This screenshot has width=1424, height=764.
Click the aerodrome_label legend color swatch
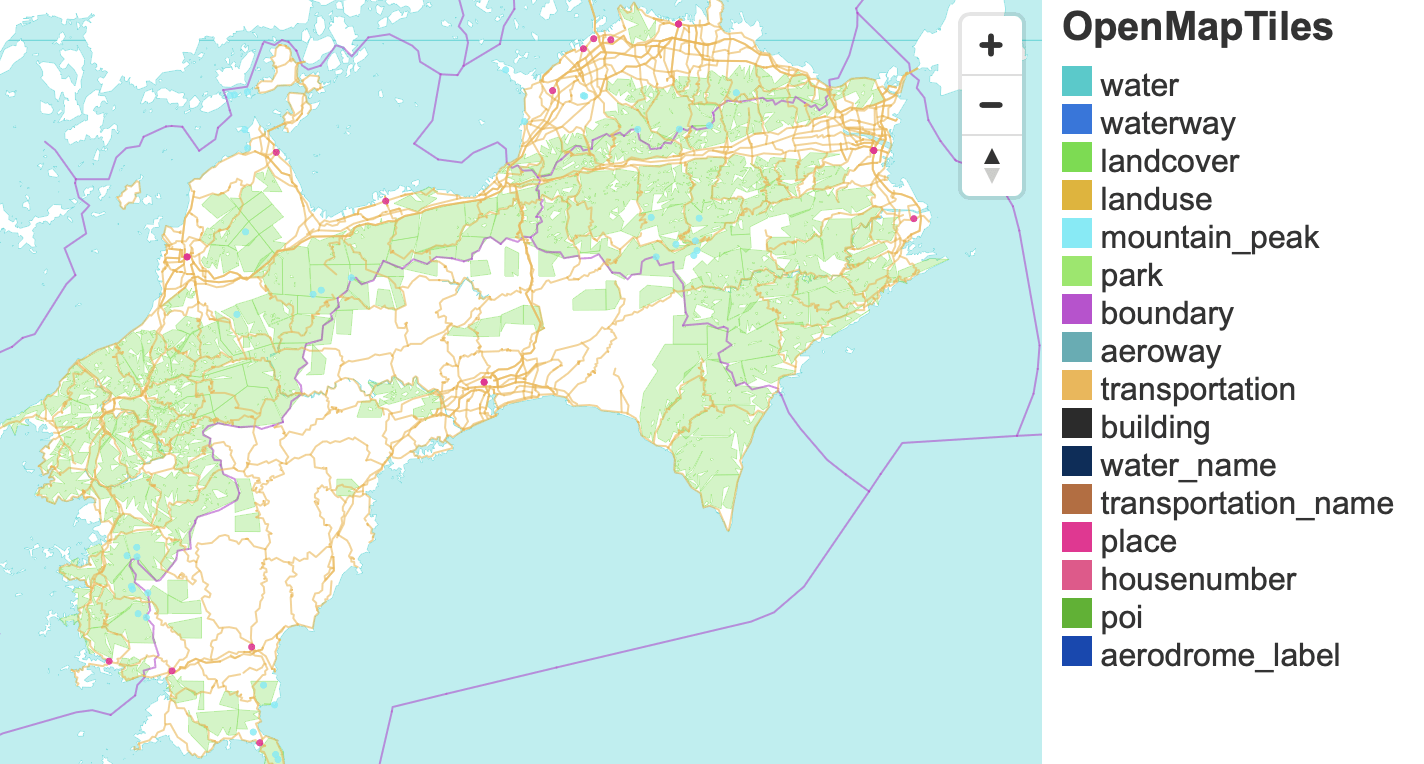click(1077, 652)
